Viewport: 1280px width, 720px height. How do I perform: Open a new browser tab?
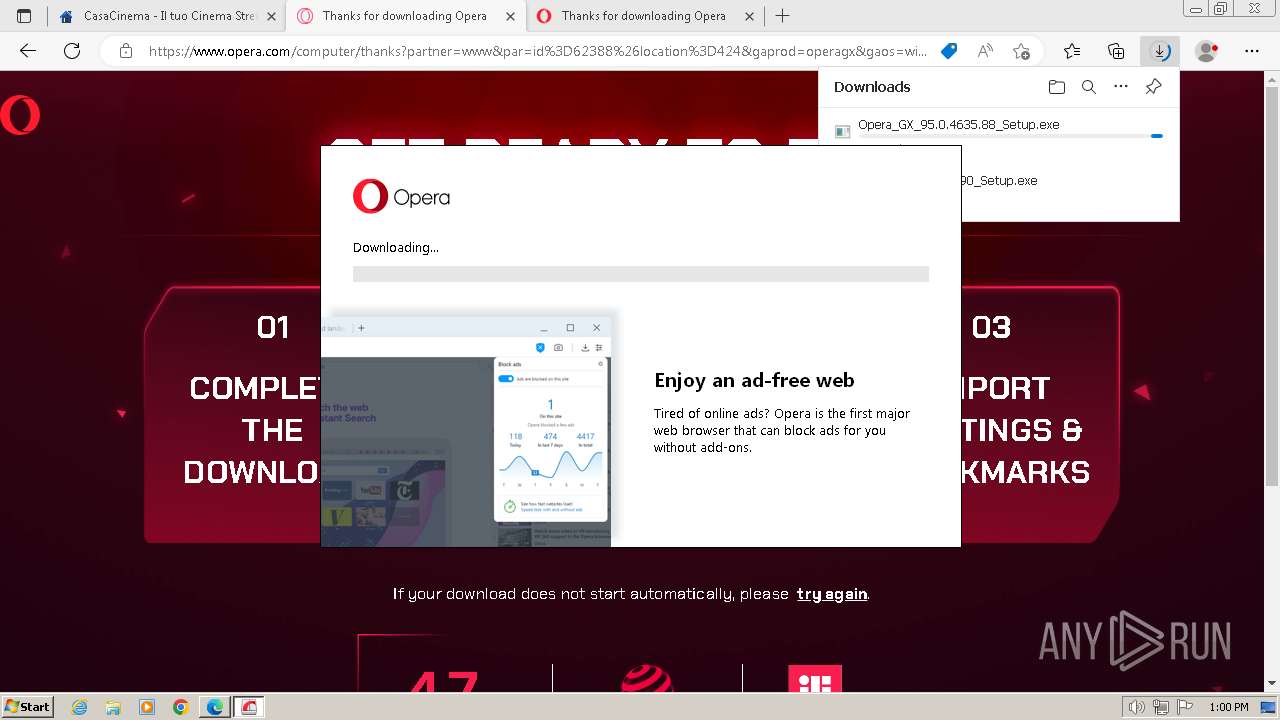(783, 16)
